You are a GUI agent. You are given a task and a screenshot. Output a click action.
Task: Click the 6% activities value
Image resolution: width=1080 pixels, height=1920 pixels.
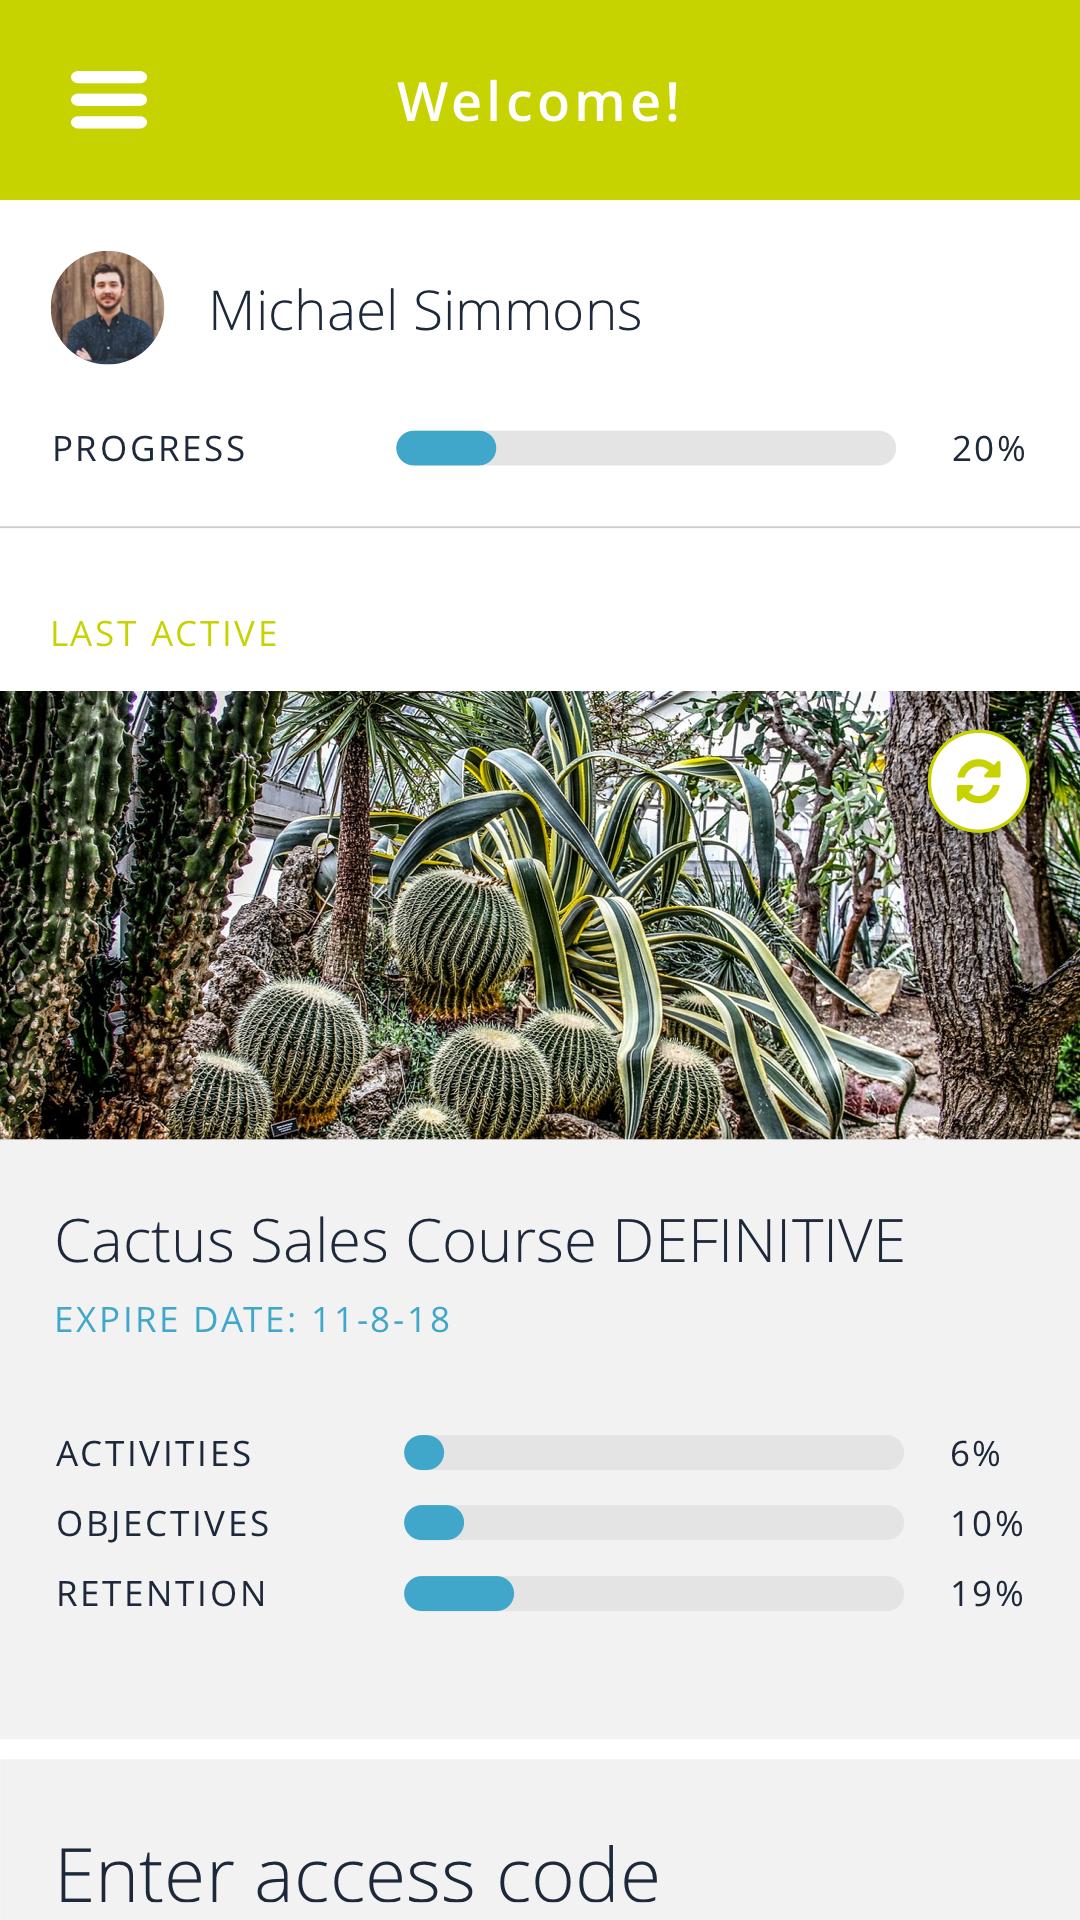(975, 1454)
